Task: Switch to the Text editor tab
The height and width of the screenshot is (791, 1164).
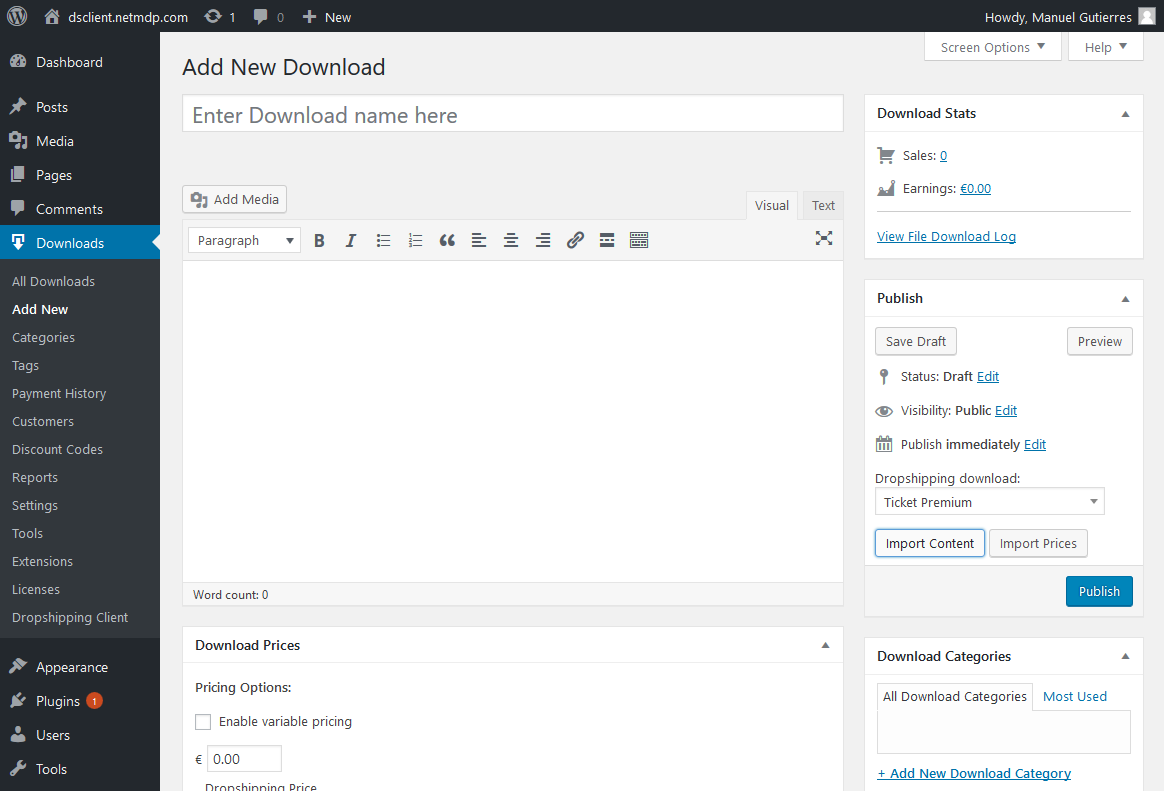Action: 823,206
